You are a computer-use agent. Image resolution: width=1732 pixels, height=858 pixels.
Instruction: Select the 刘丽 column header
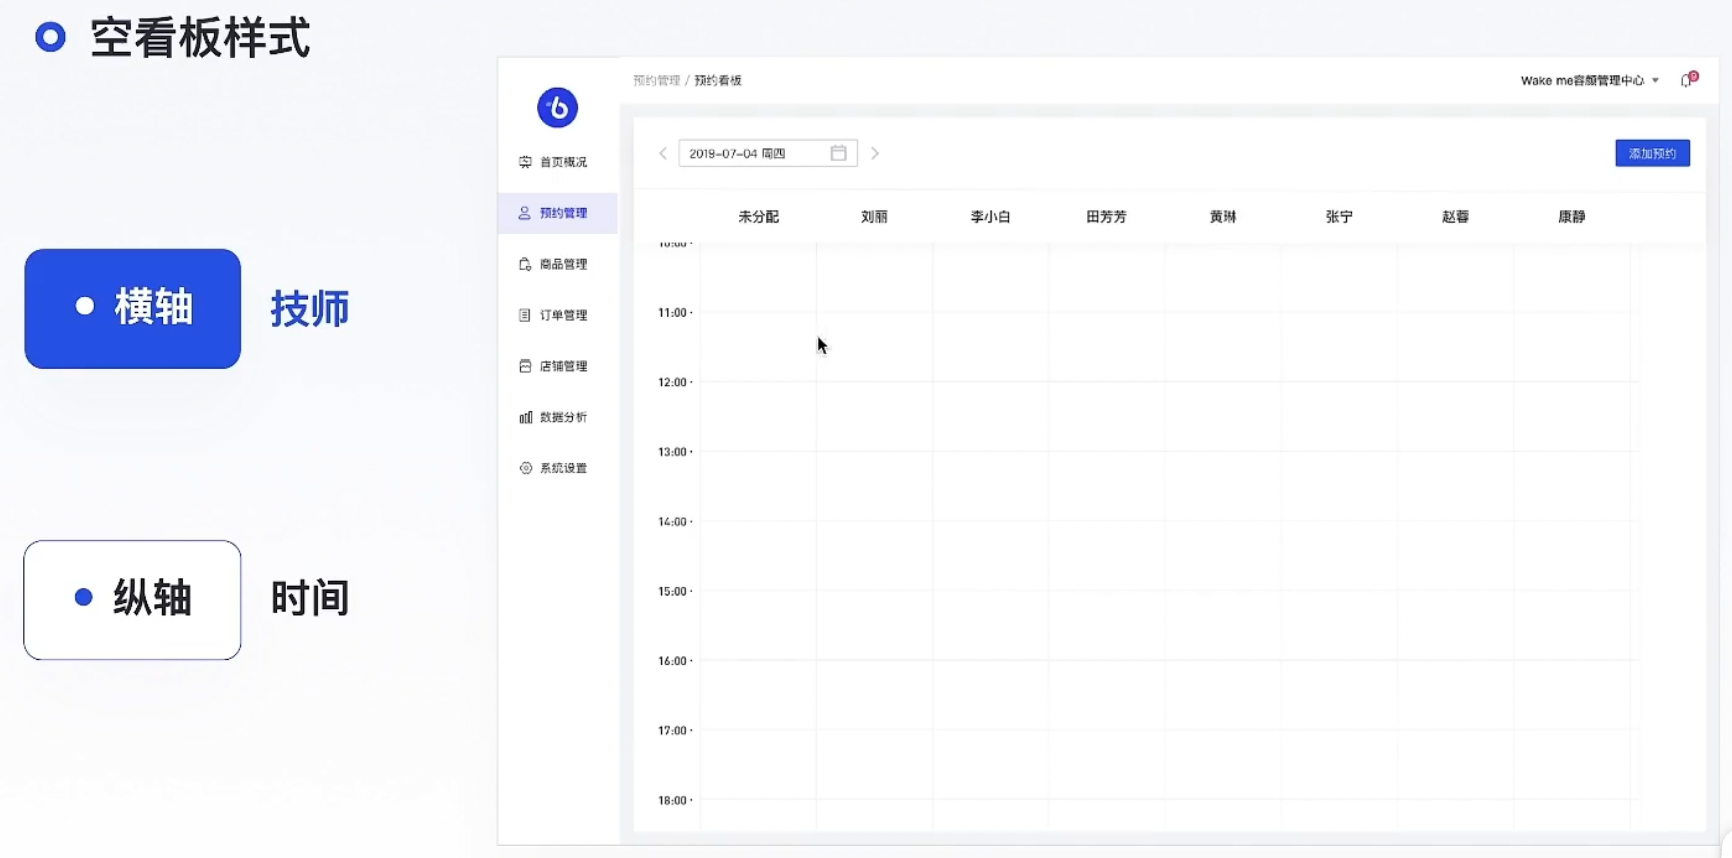point(874,216)
